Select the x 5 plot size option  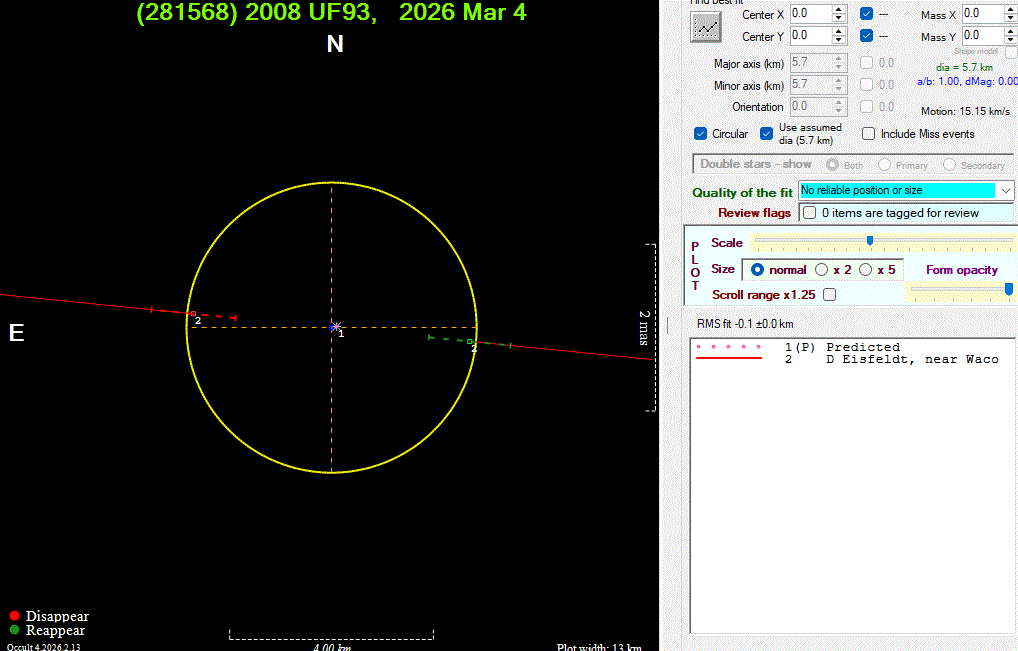pos(865,270)
